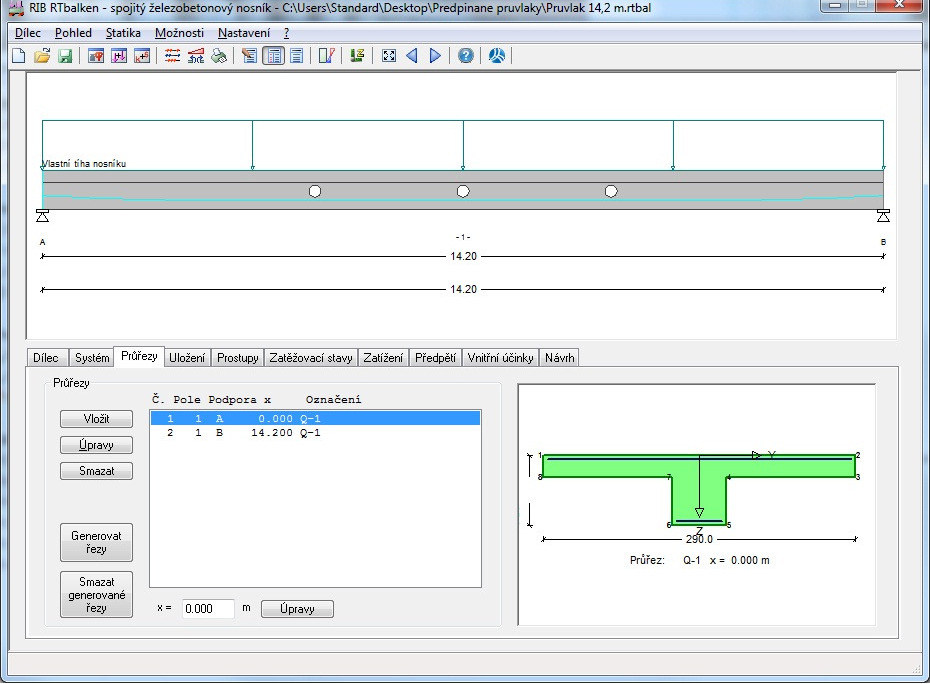
Task: Click the blue question mark help icon
Action: pos(466,56)
